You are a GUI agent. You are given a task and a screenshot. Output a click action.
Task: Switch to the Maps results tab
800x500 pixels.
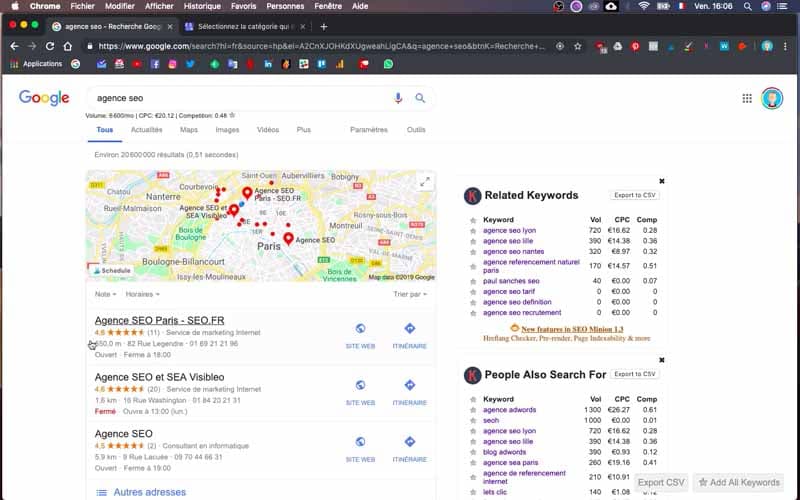point(189,130)
